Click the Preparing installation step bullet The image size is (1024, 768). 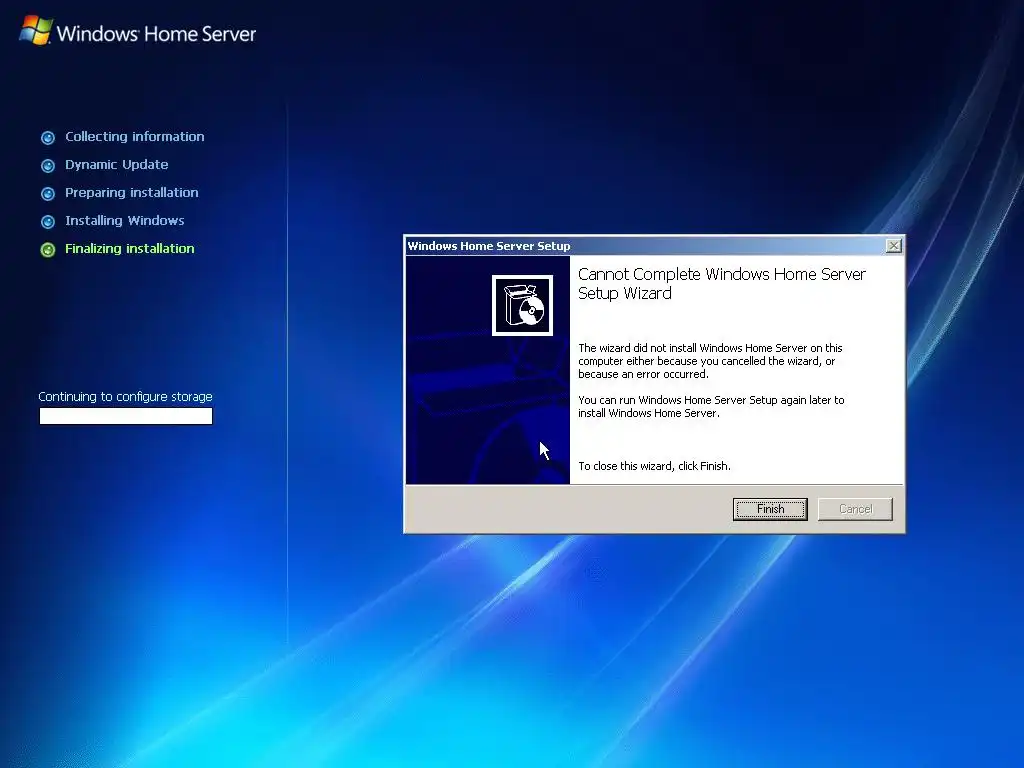48,193
